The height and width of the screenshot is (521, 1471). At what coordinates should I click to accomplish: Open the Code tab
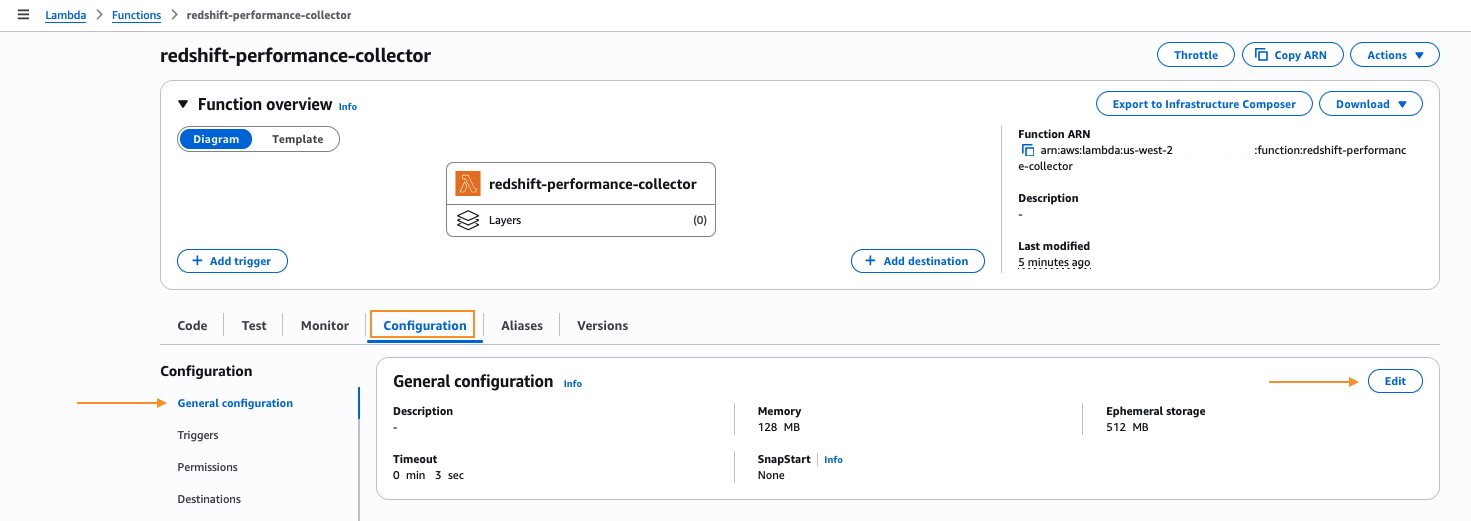coord(192,325)
